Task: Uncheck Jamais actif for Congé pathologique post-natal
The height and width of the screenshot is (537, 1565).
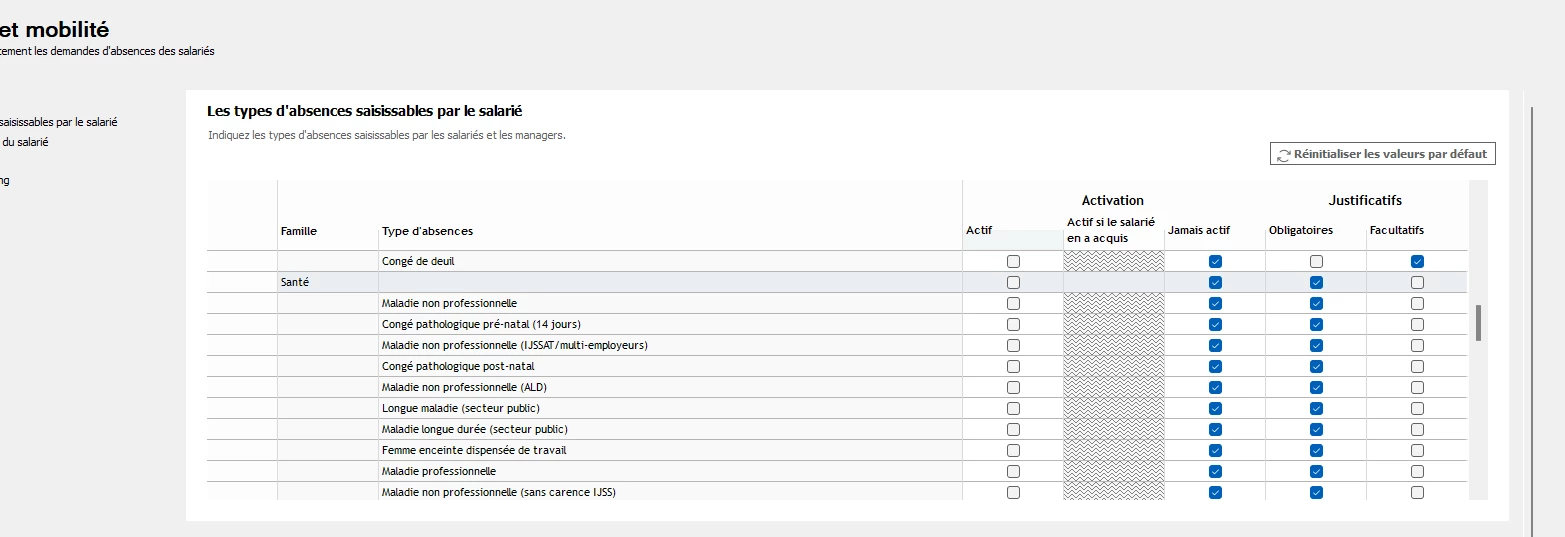Action: pos(1215,366)
